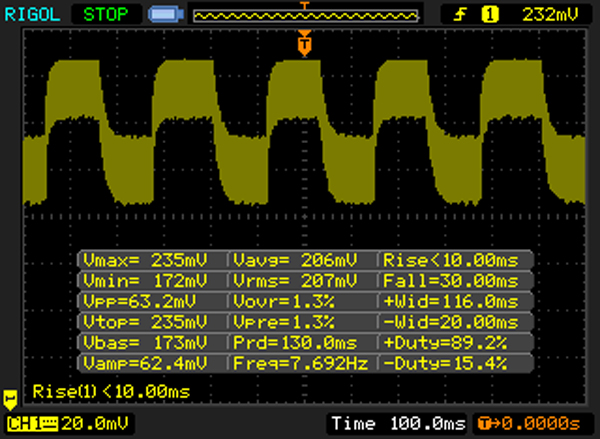Click the Vtop= 235mV measurement
Viewport: 600px width, 439px height.
pyautogui.click(x=145, y=322)
